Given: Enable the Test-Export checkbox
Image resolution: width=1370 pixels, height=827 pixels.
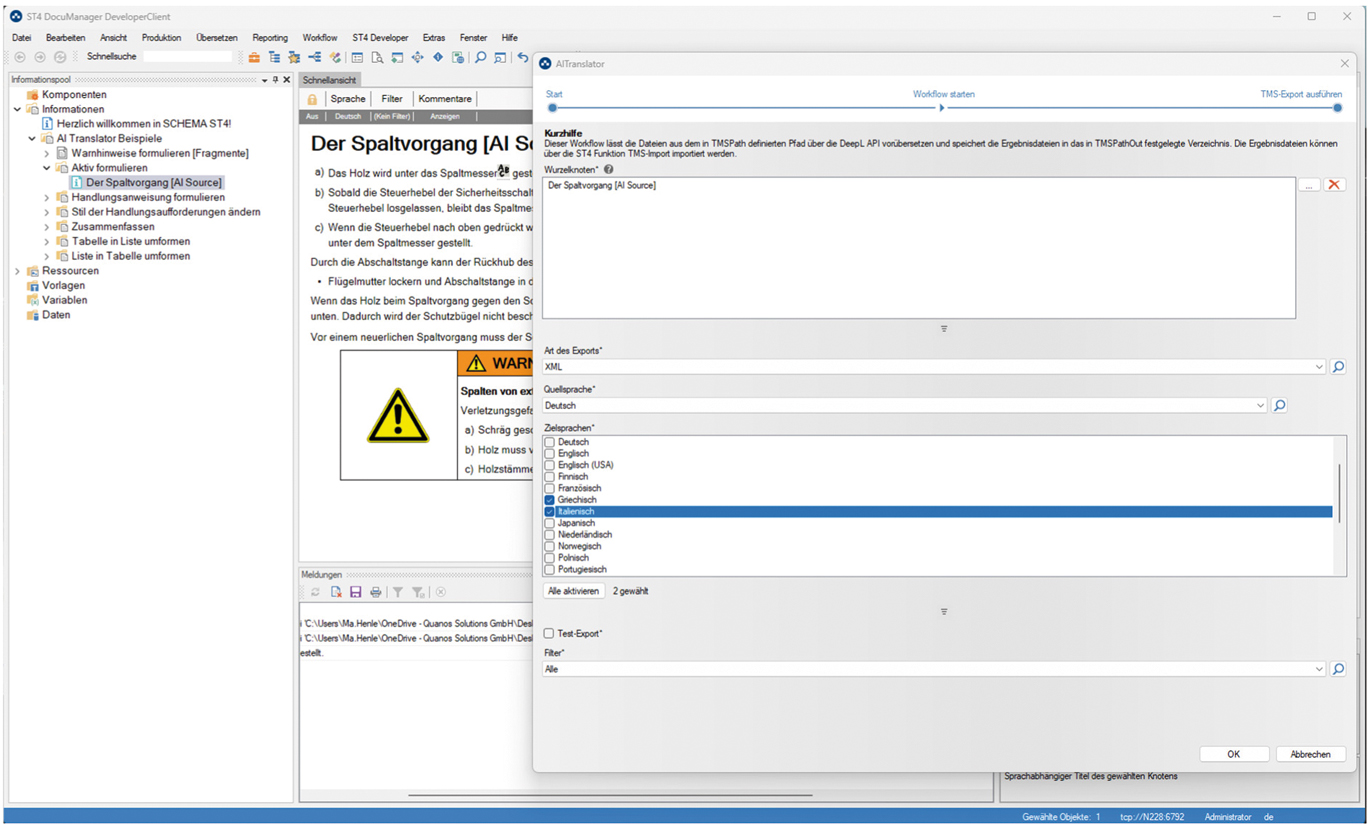Looking at the screenshot, I should [x=549, y=634].
